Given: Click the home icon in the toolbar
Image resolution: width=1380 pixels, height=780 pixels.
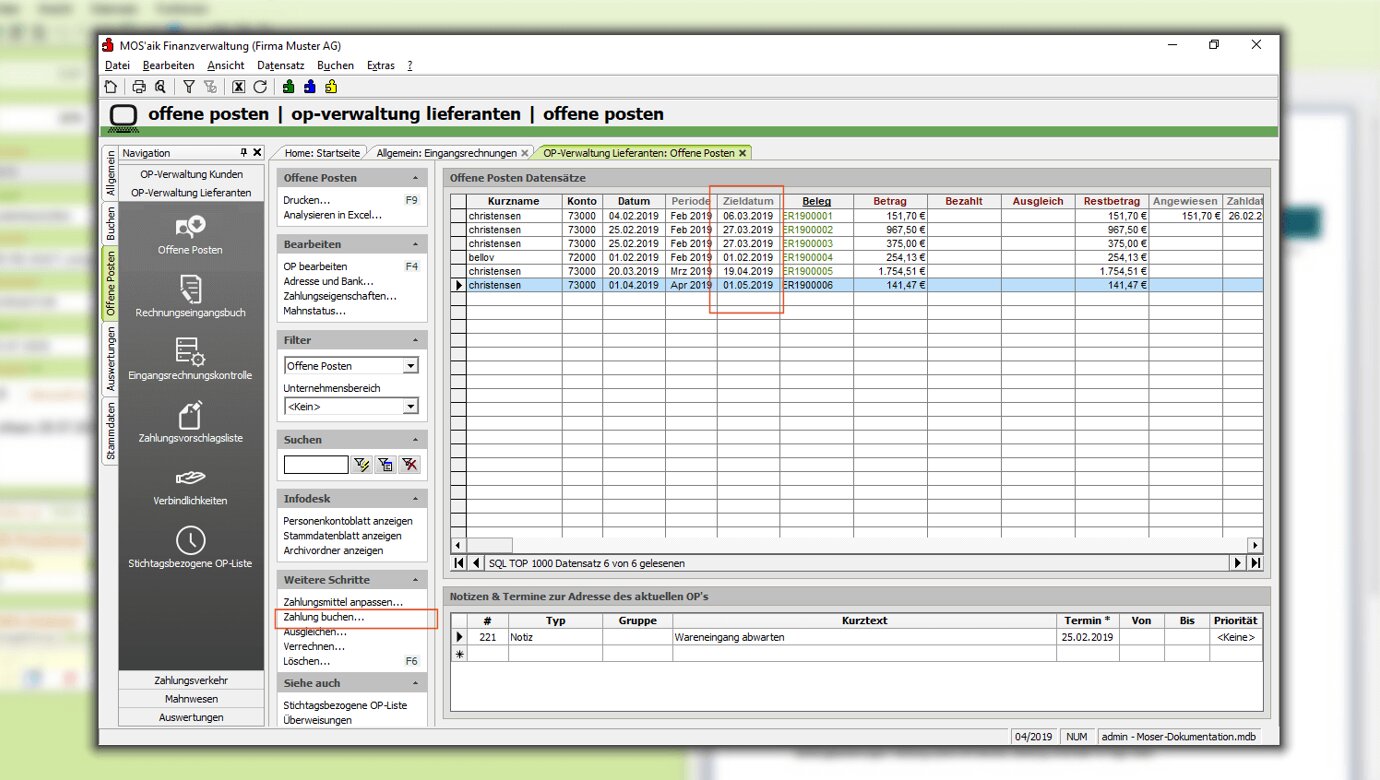Looking at the screenshot, I should click(x=111, y=87).
